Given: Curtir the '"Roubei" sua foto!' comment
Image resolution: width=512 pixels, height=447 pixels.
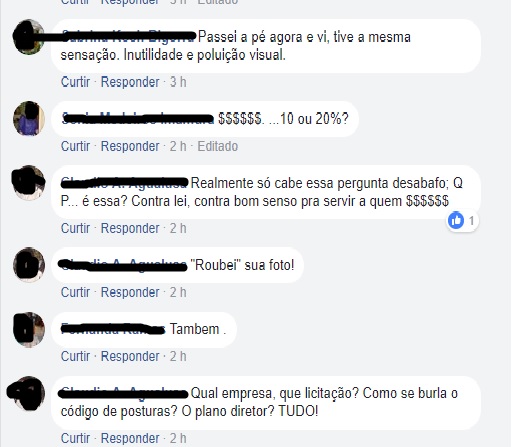Looking at the screenshot, I should point(75,292).
